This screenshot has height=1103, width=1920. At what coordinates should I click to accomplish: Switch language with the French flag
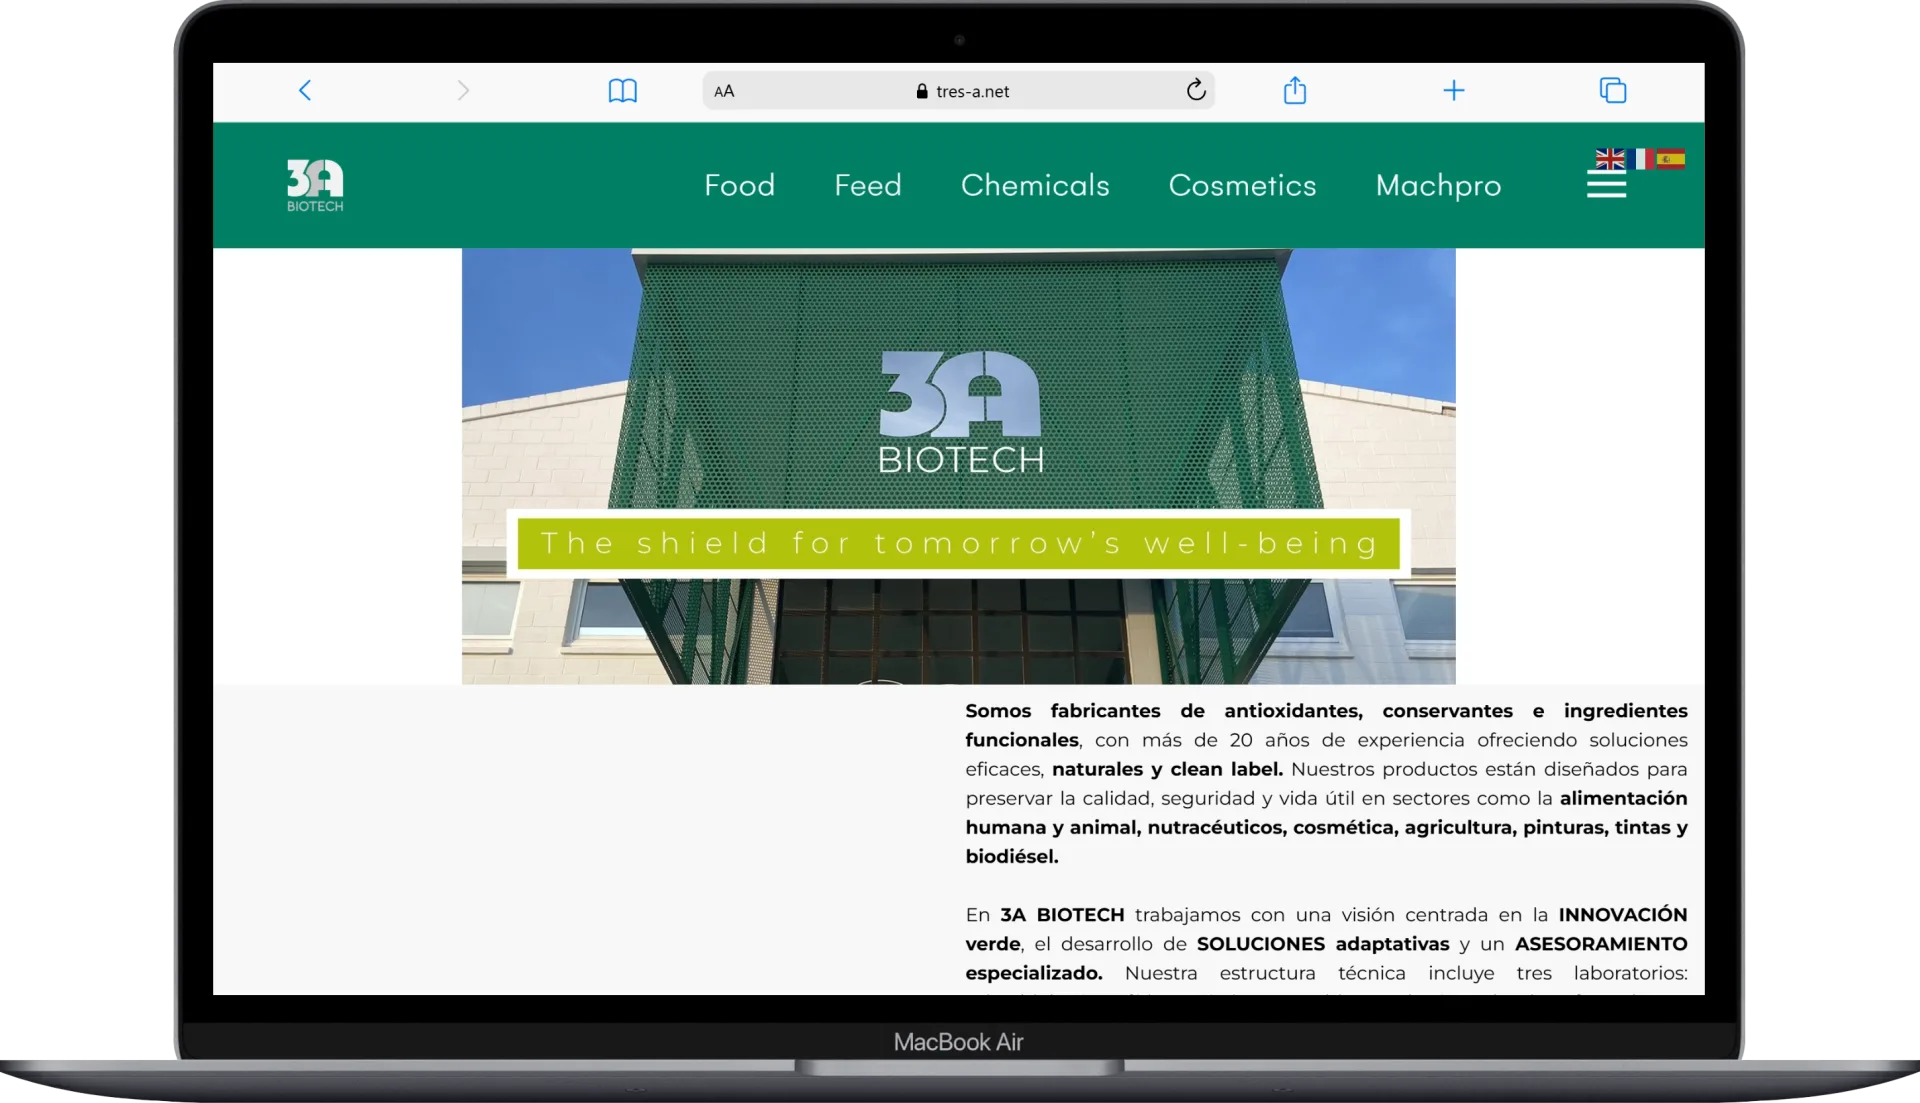point(1640,159)
